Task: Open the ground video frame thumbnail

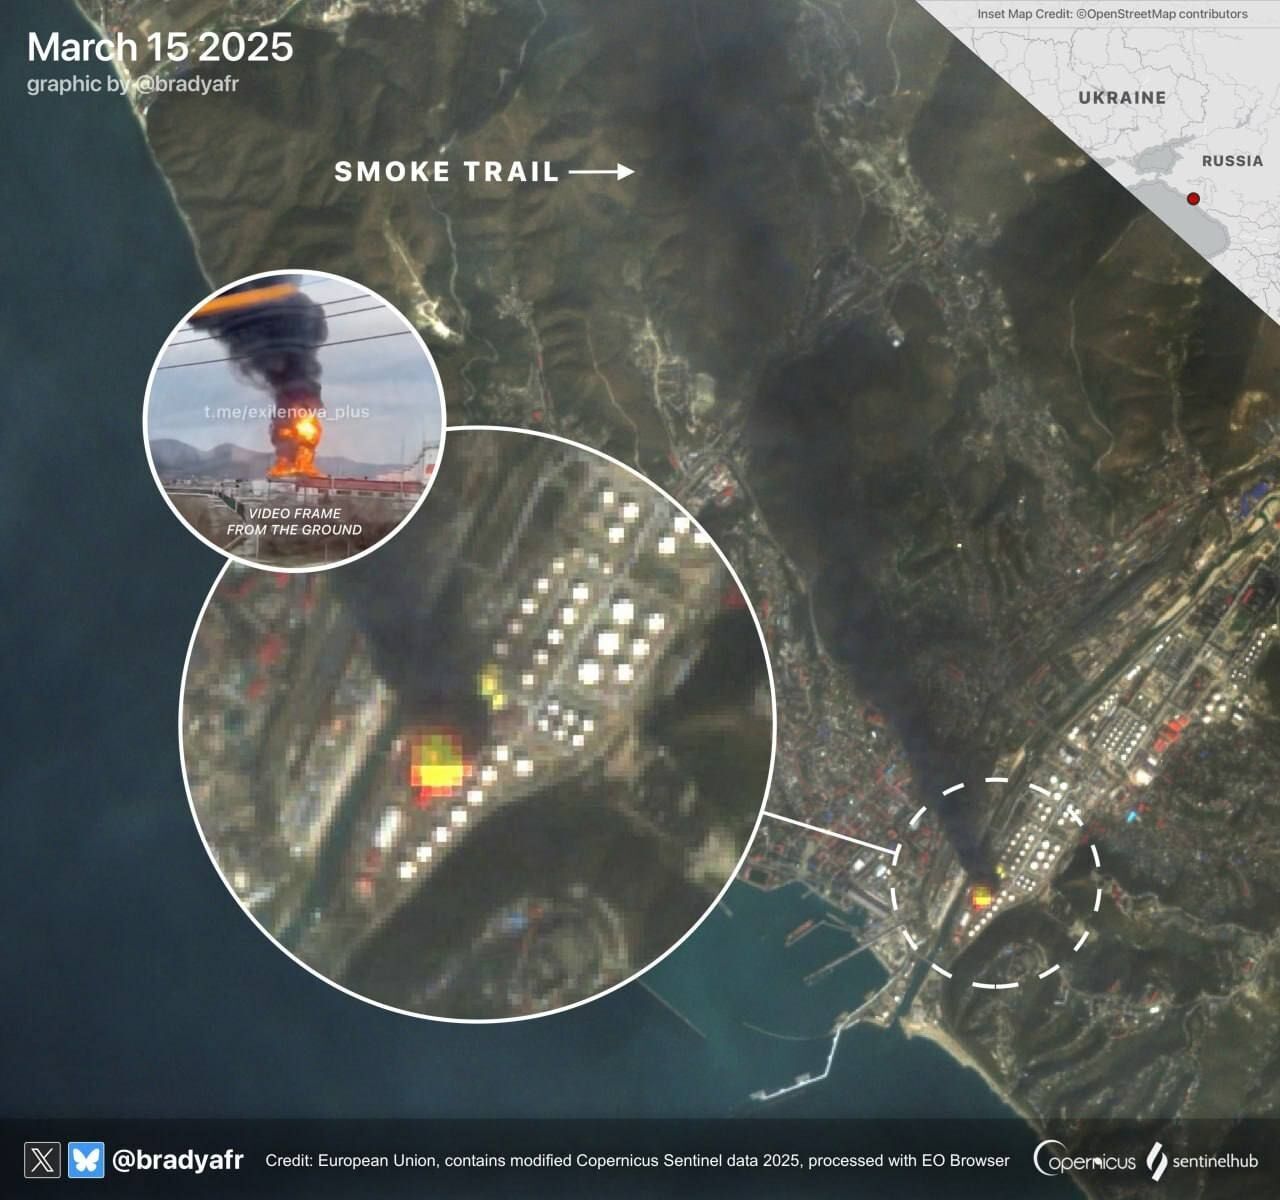Action: coord(294,420)
